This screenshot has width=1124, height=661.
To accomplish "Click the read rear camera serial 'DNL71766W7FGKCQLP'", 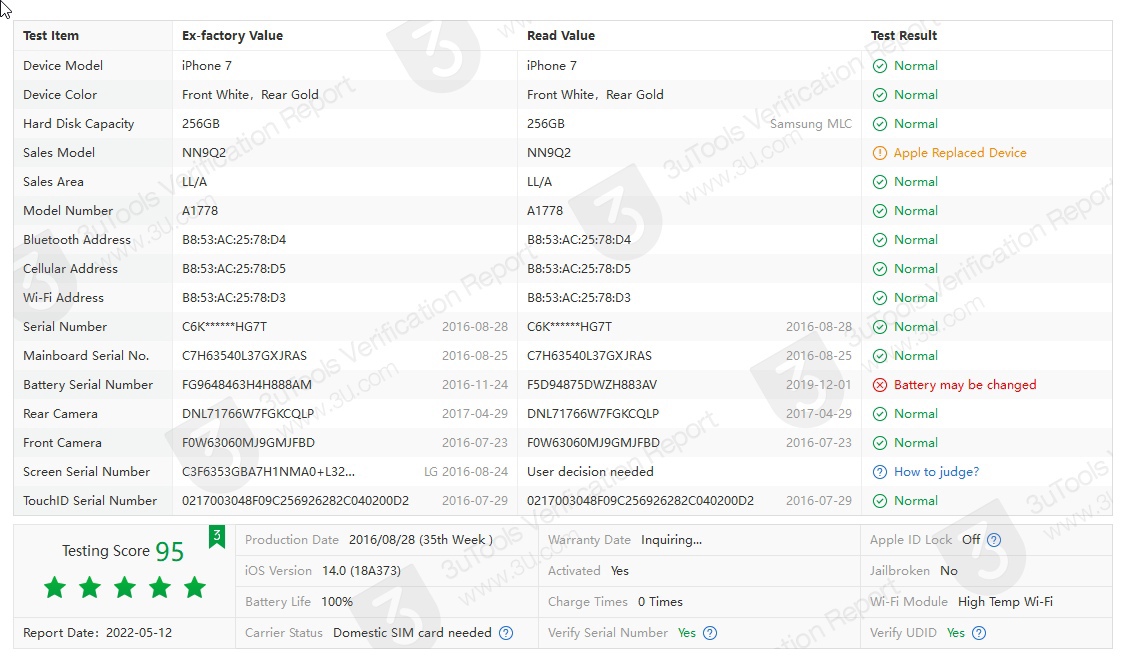I will tap(593, 414).
